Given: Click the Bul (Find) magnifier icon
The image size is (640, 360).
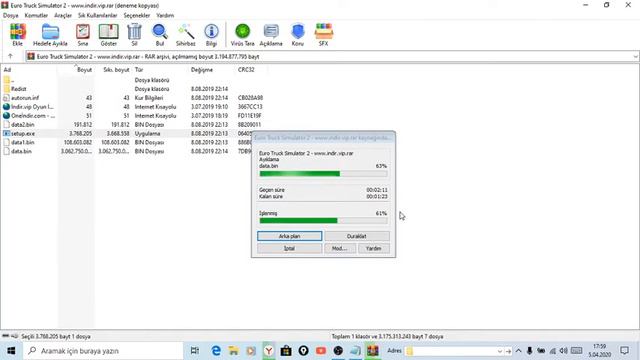Looking at the screenshot, I should 160,34.
